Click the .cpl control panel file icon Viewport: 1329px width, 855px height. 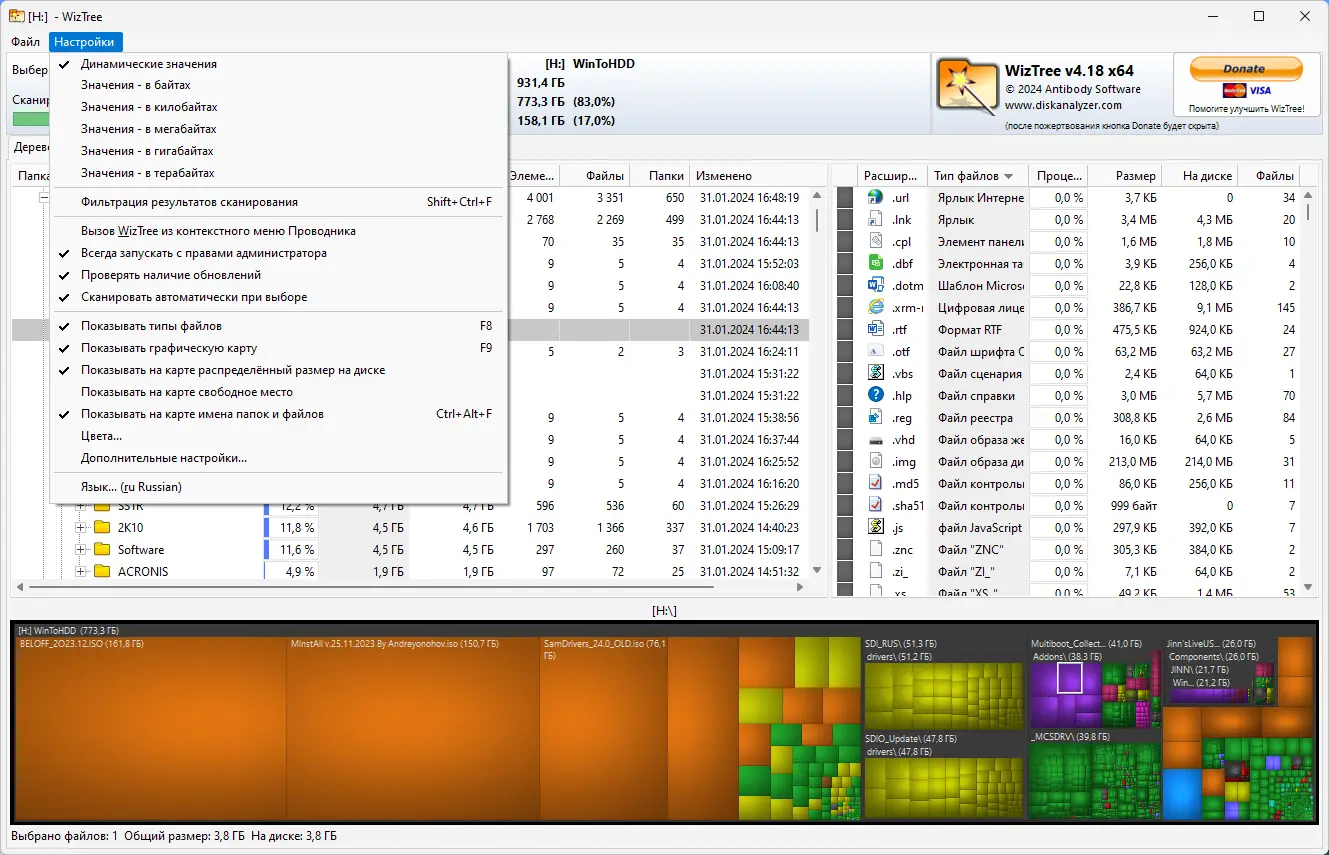point(875,242)
